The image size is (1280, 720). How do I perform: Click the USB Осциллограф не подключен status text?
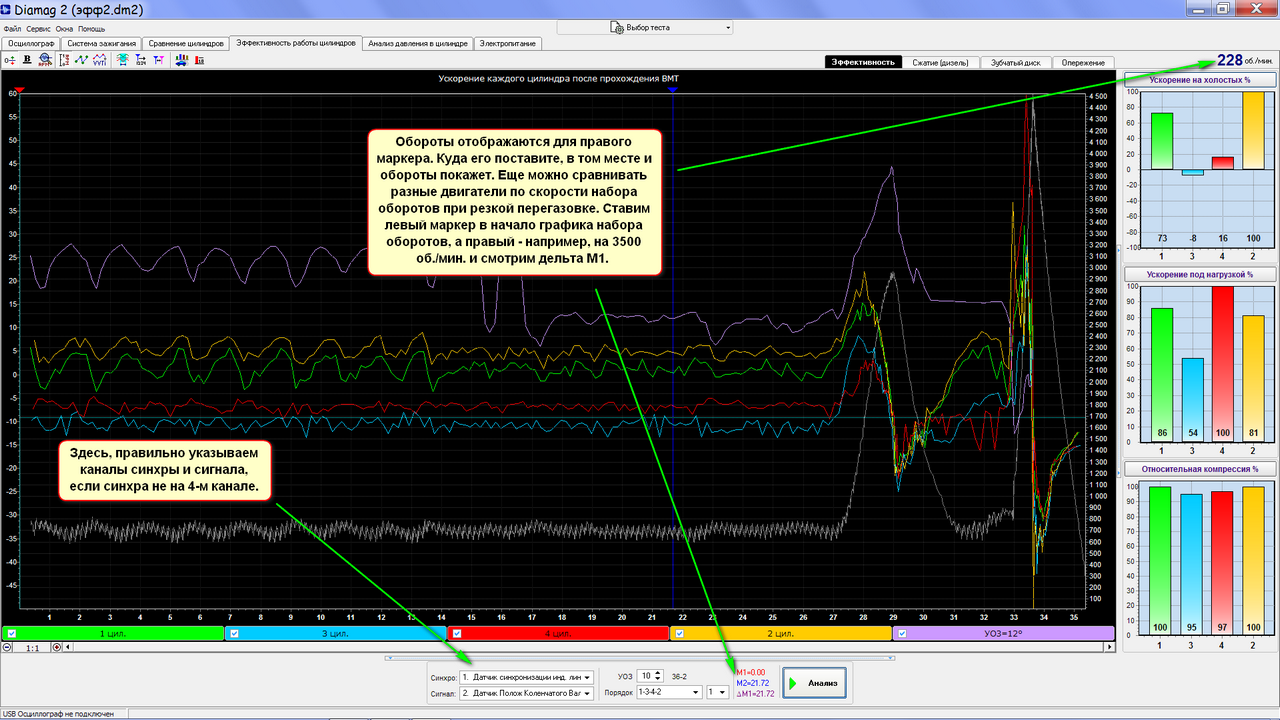pyautogui.click(x=58, y=714)
